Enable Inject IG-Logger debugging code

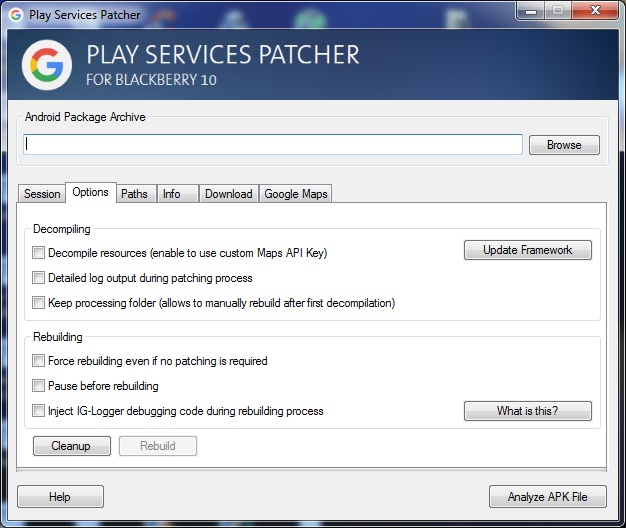coord(38,411)
